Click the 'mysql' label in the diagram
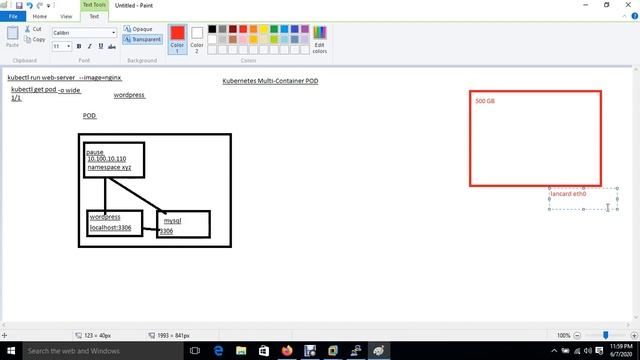Viewport: 640px width, 360px height. (172, 221)
